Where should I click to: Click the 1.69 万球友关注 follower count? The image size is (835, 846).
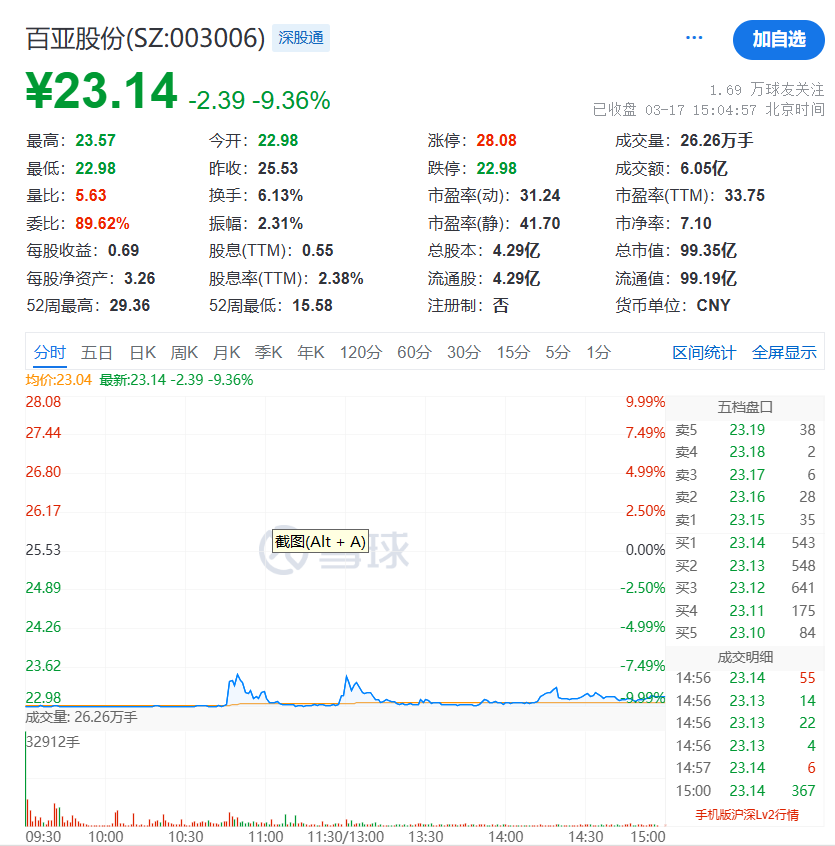(766, 90)
